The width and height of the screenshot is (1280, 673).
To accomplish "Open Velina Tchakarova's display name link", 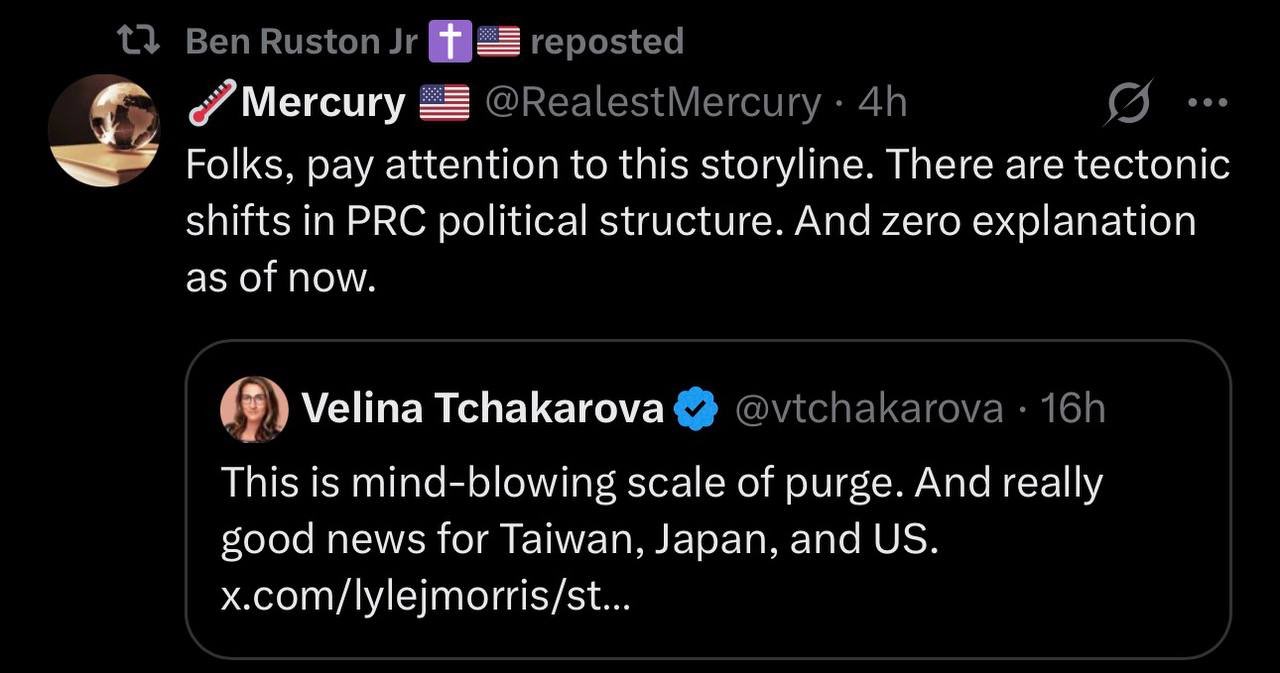I will tap(482, 409).
